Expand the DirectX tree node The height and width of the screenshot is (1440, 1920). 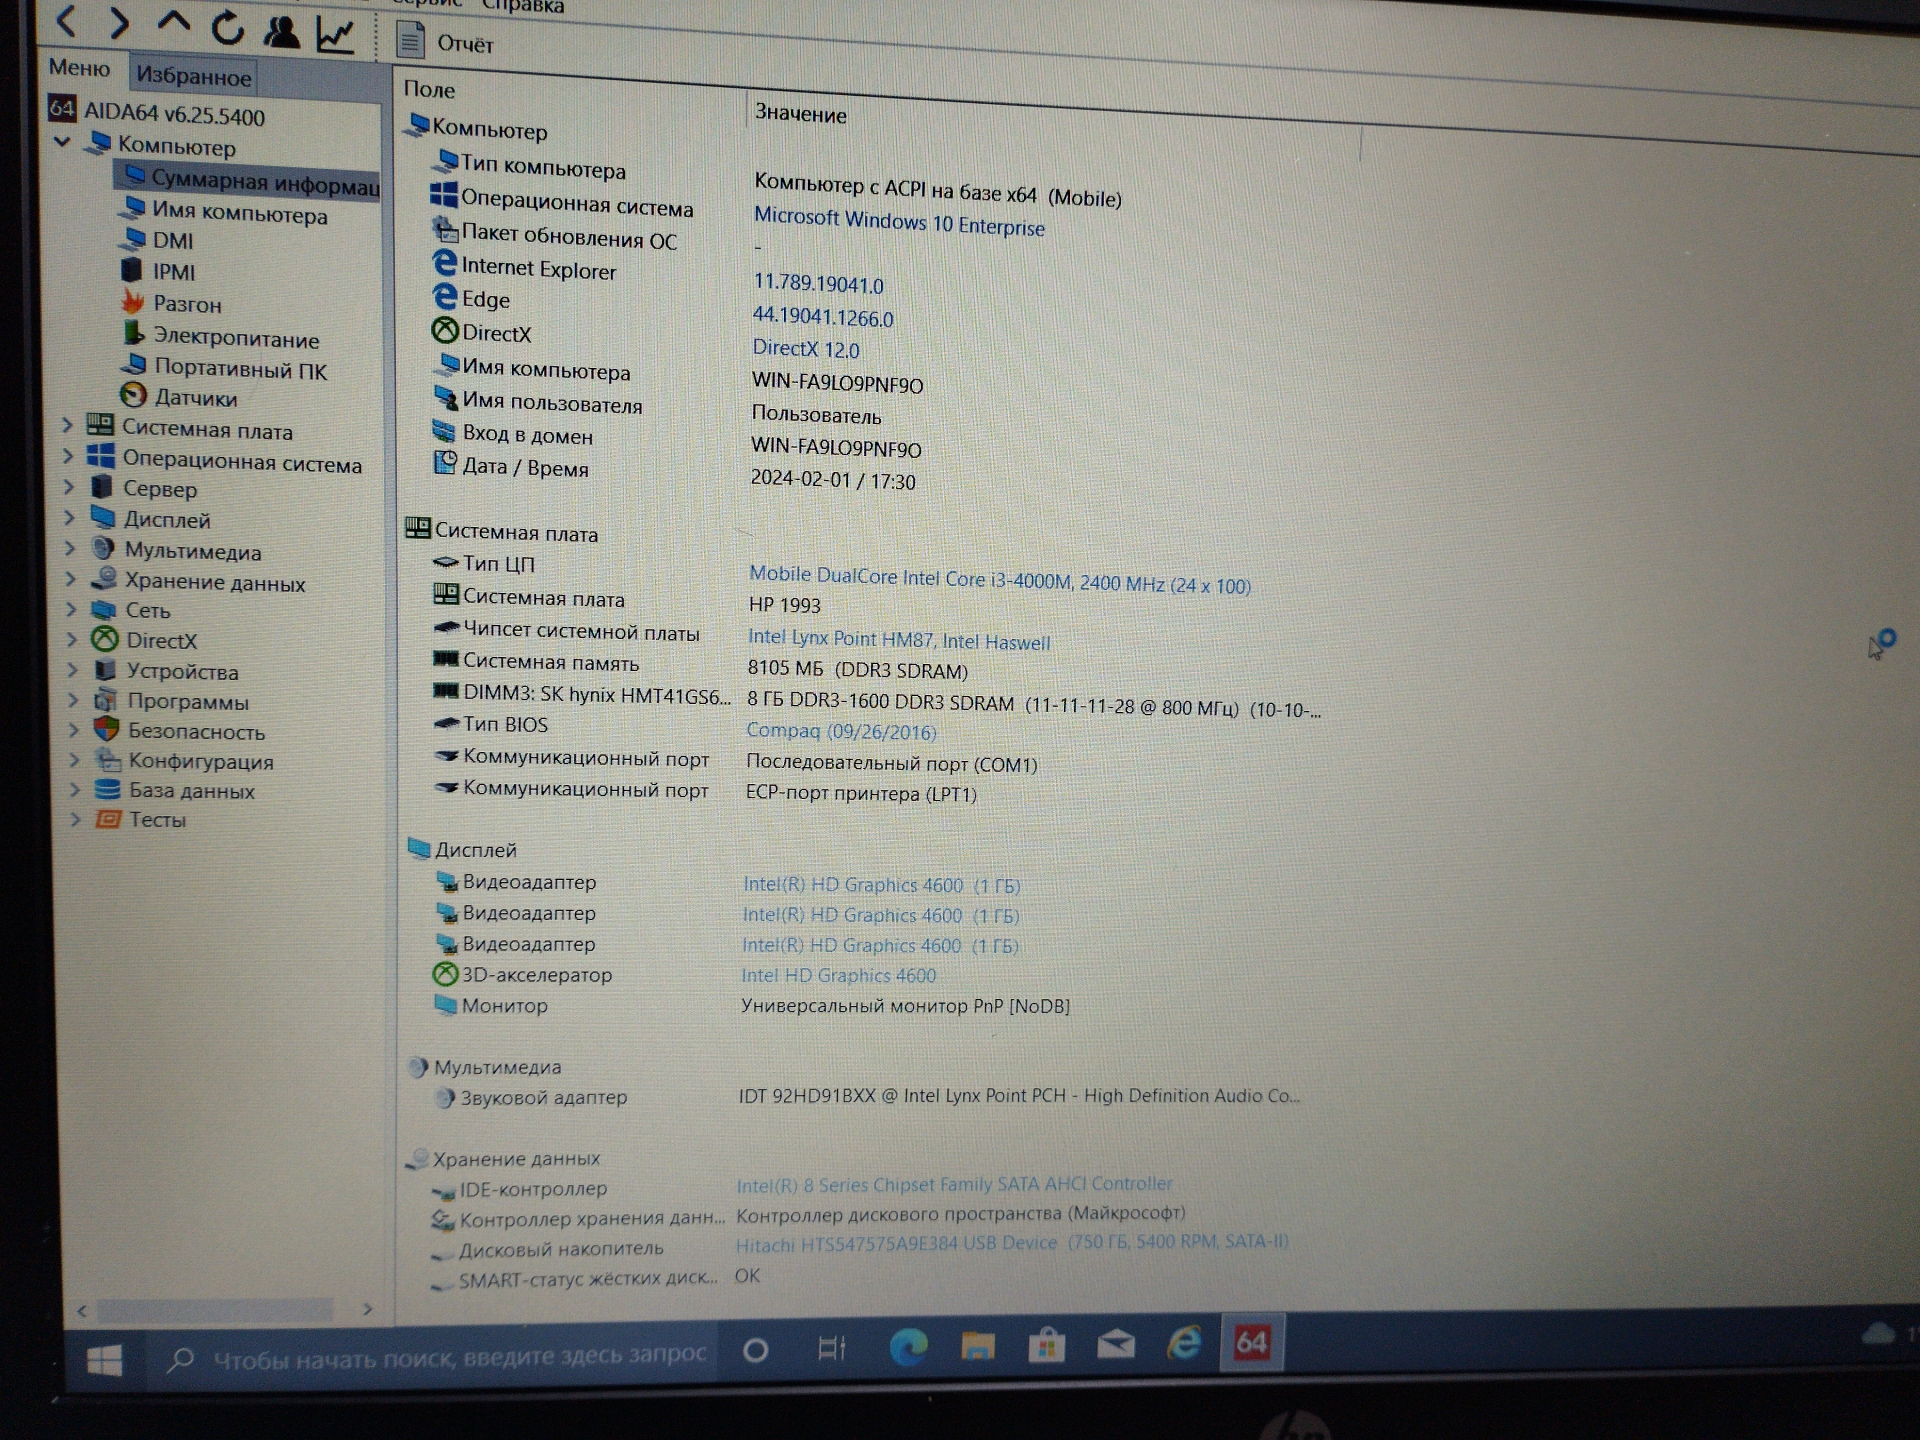pos(72,639)
